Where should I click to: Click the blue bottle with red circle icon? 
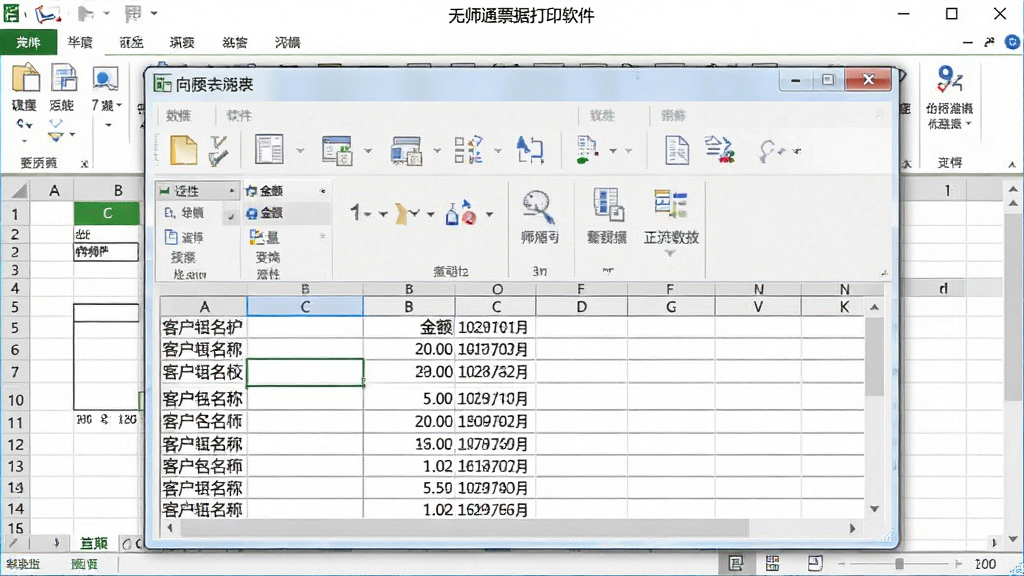pos(460,213)
